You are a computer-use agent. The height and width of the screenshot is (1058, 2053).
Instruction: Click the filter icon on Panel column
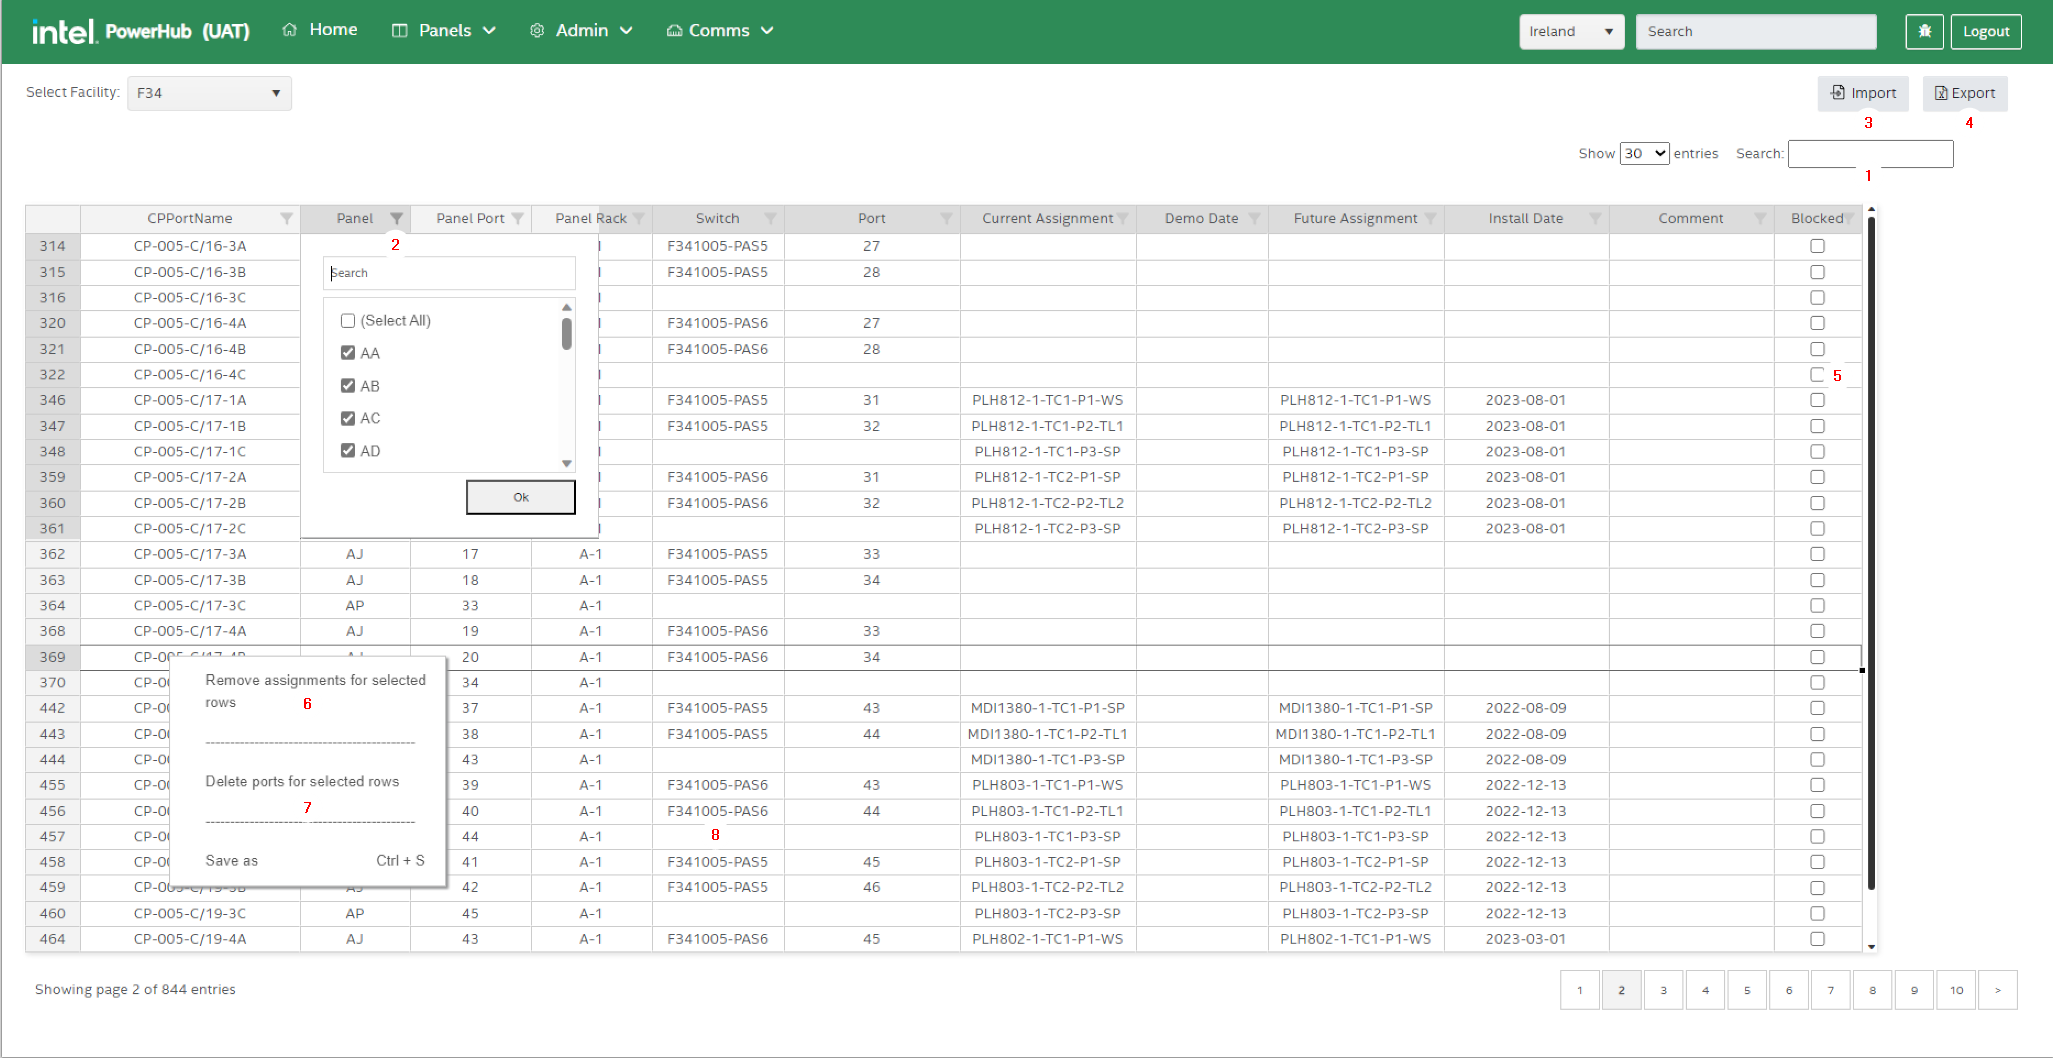pyautogui.click(x=397, y=219)
